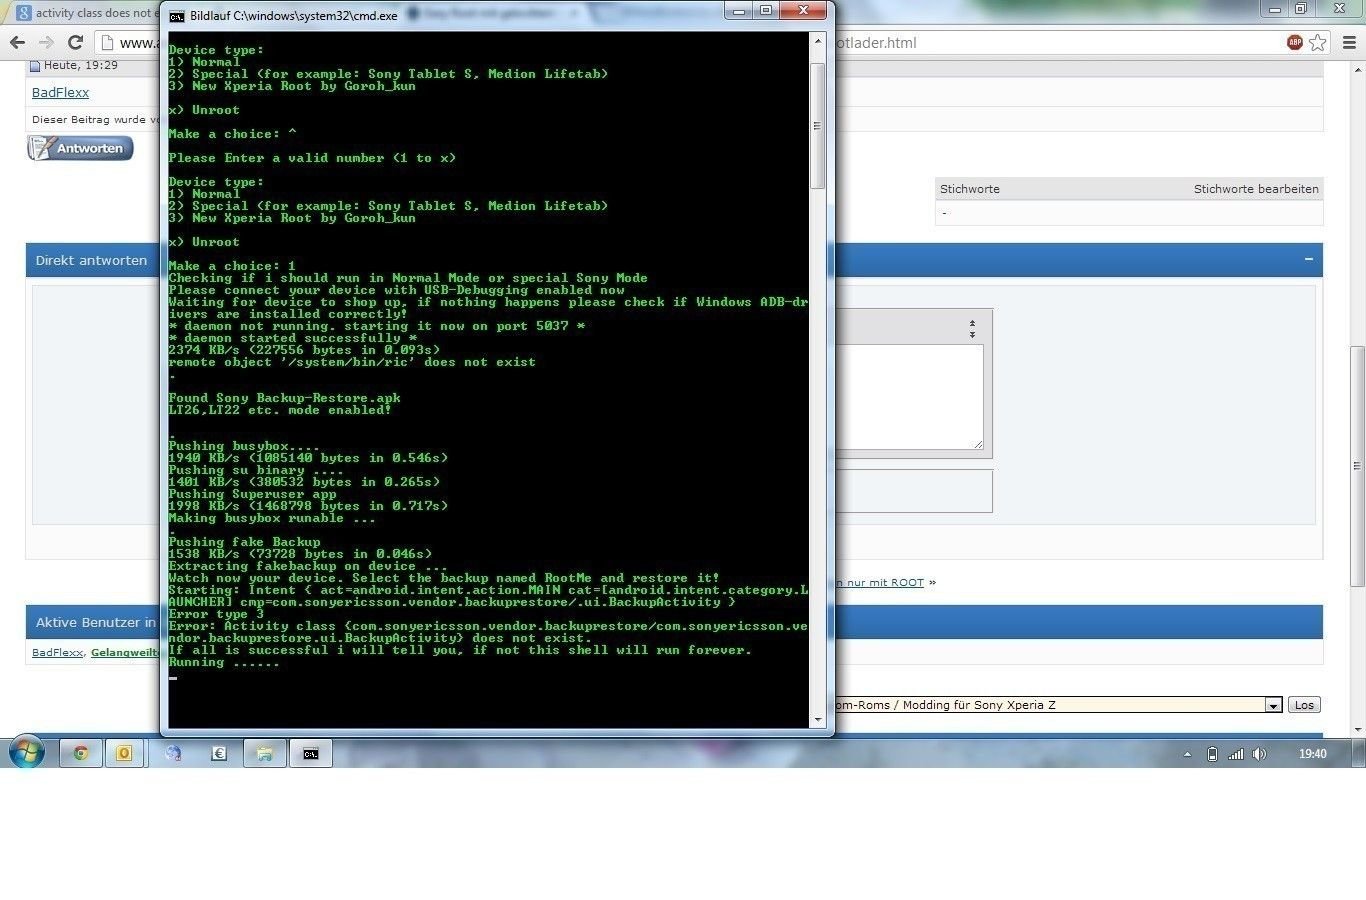Viewport: 1366px width, 900px height.
Task: Click the reply message text area
Action: click(908, 397)
